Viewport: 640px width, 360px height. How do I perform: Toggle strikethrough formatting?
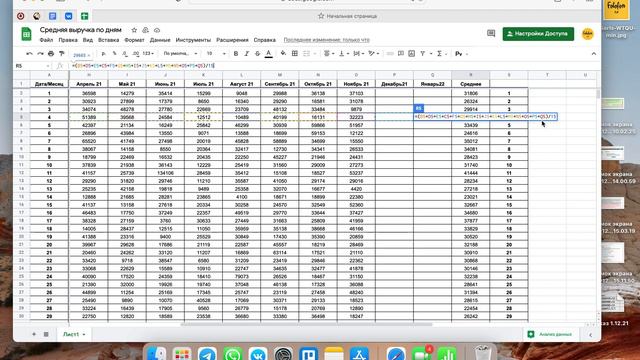tap(257, 53)
